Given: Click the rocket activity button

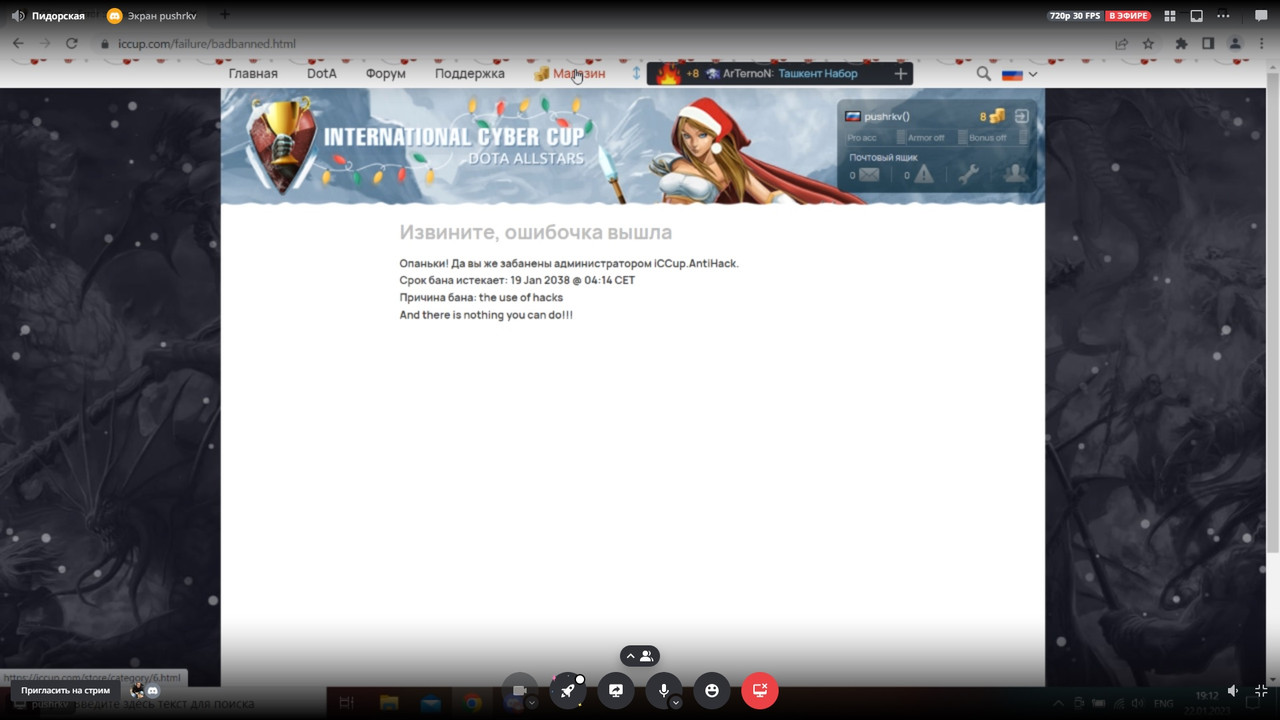Looking at the screenshot, I should tap(568, 690).
